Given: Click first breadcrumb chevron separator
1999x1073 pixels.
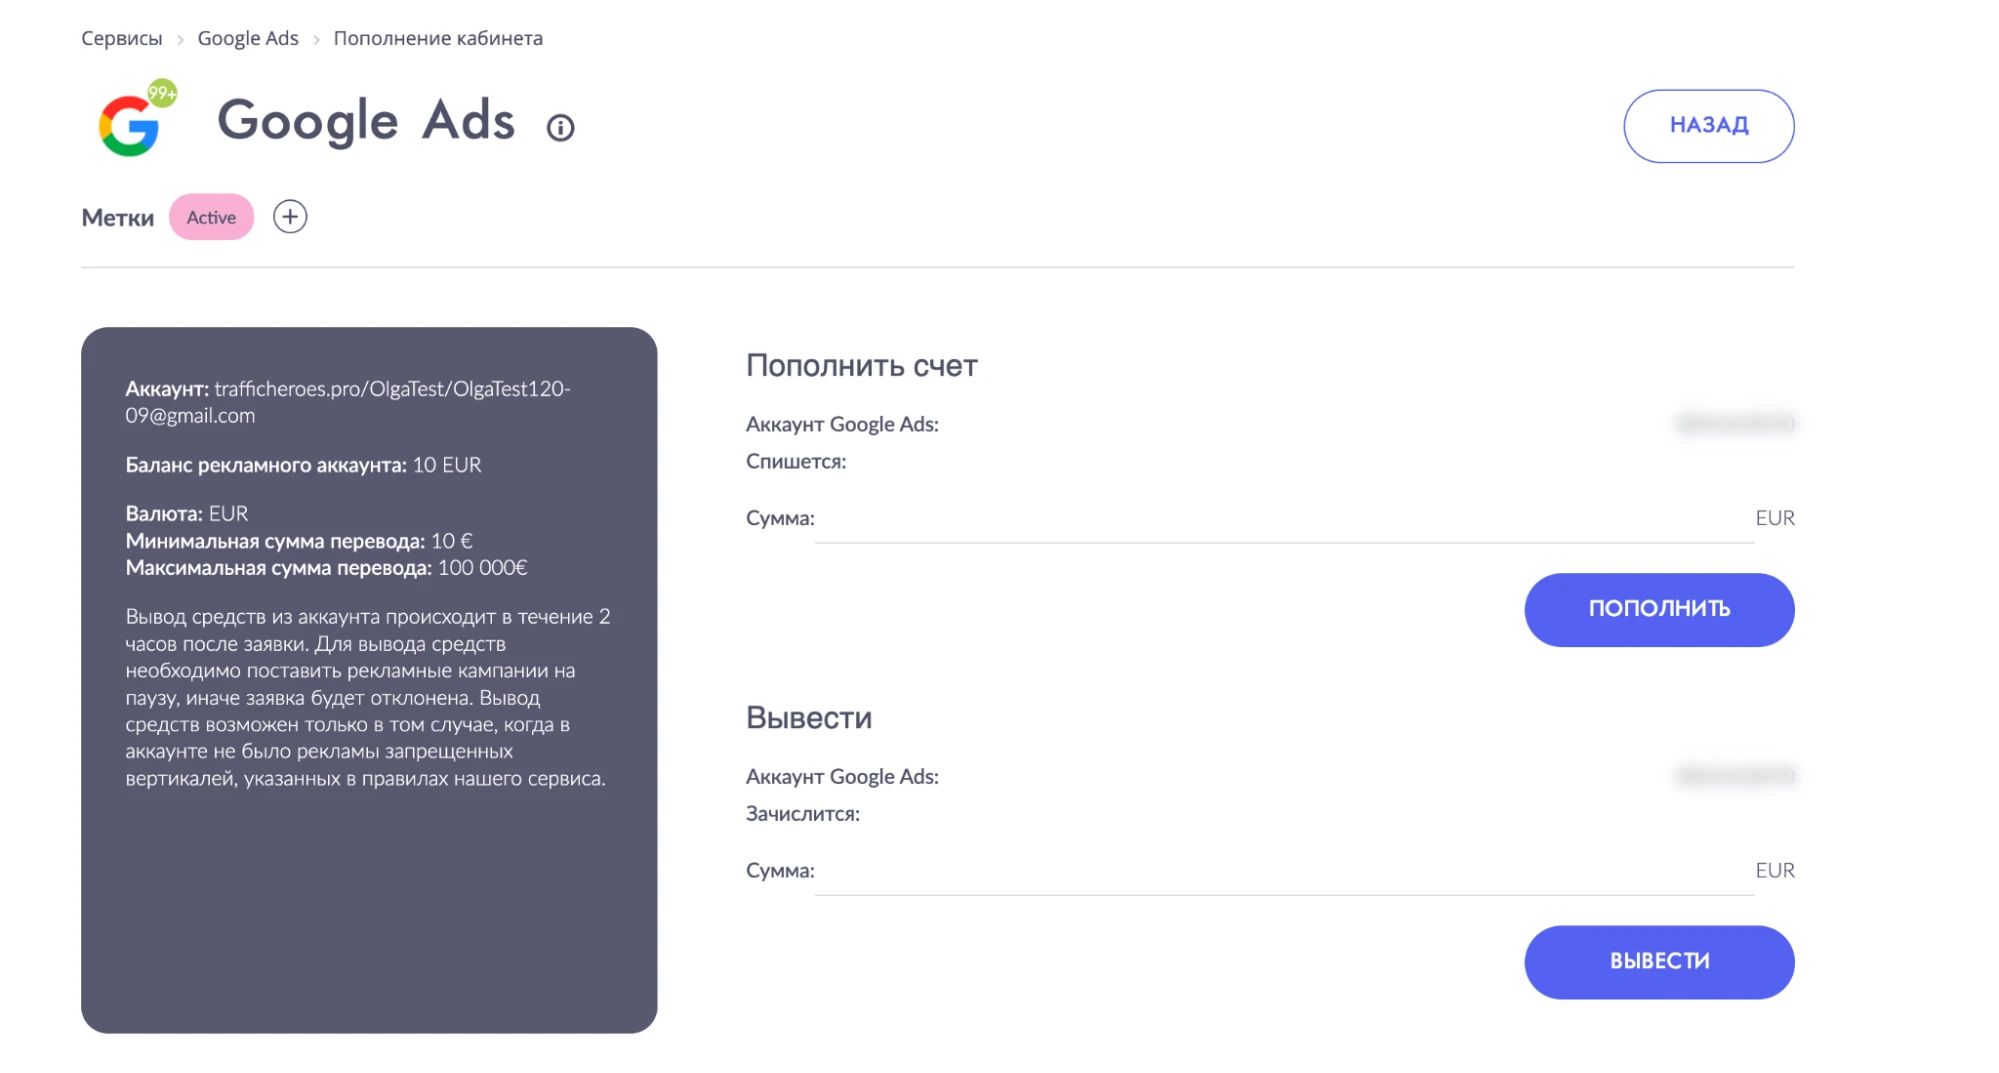Looking at the screenshot, I should tap(180, 40).
